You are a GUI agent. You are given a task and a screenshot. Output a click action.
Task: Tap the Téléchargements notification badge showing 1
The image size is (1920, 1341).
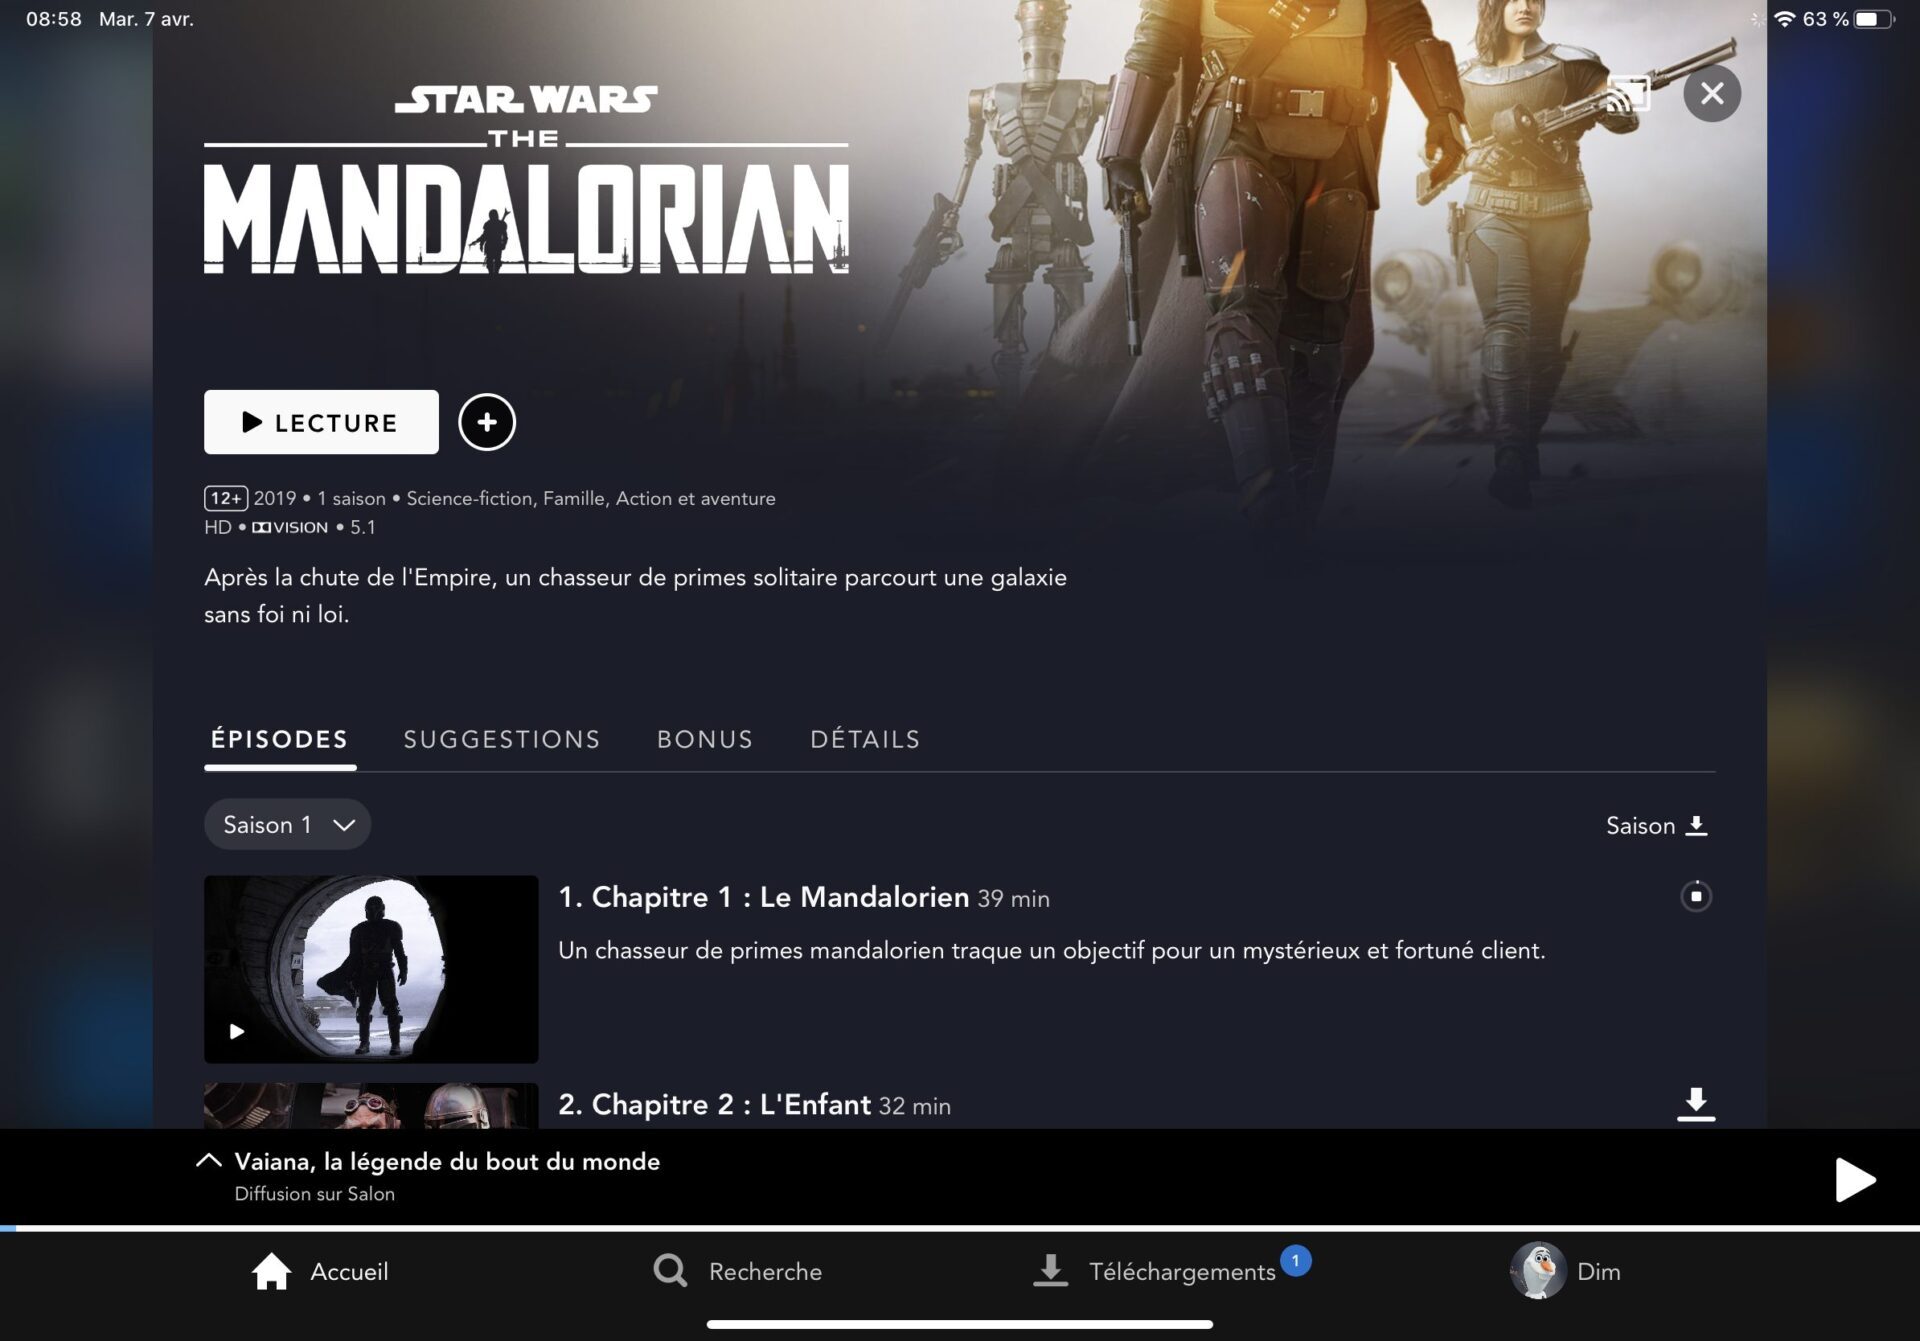click(1296, 1261)
